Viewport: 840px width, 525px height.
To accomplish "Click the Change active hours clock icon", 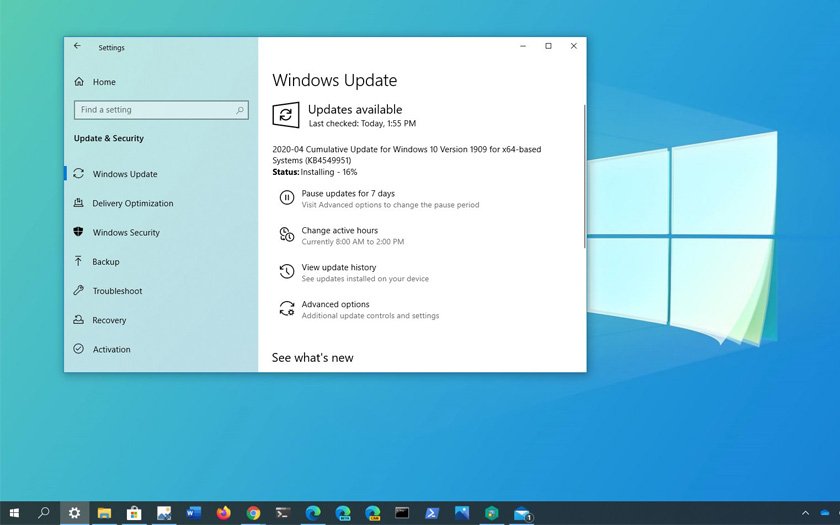I will tap(286, 235).
